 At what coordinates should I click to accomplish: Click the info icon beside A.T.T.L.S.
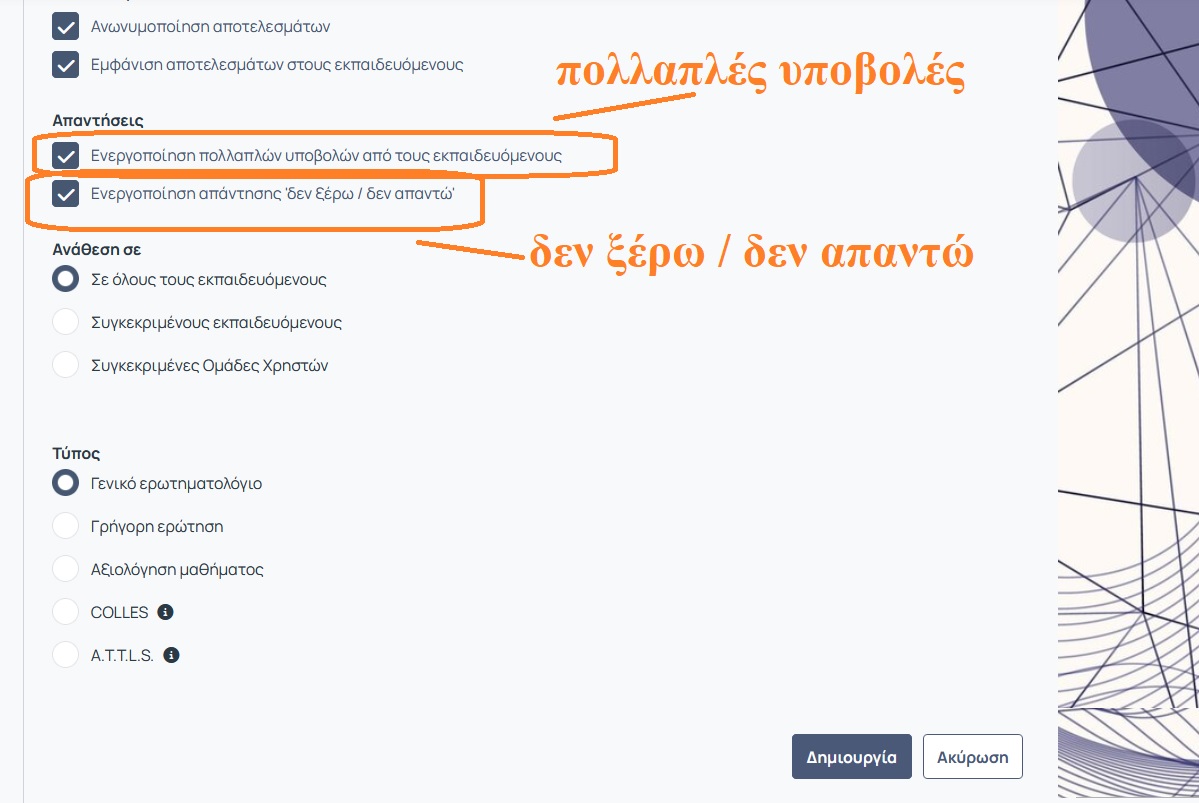(x=171, y=656)
